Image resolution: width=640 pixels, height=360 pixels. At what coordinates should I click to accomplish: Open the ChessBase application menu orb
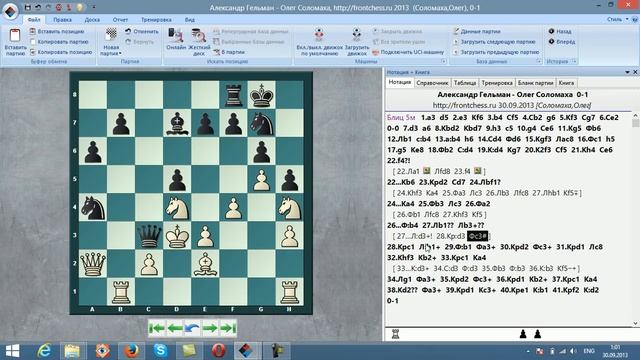pyautogui.click(x=11, y=11)
